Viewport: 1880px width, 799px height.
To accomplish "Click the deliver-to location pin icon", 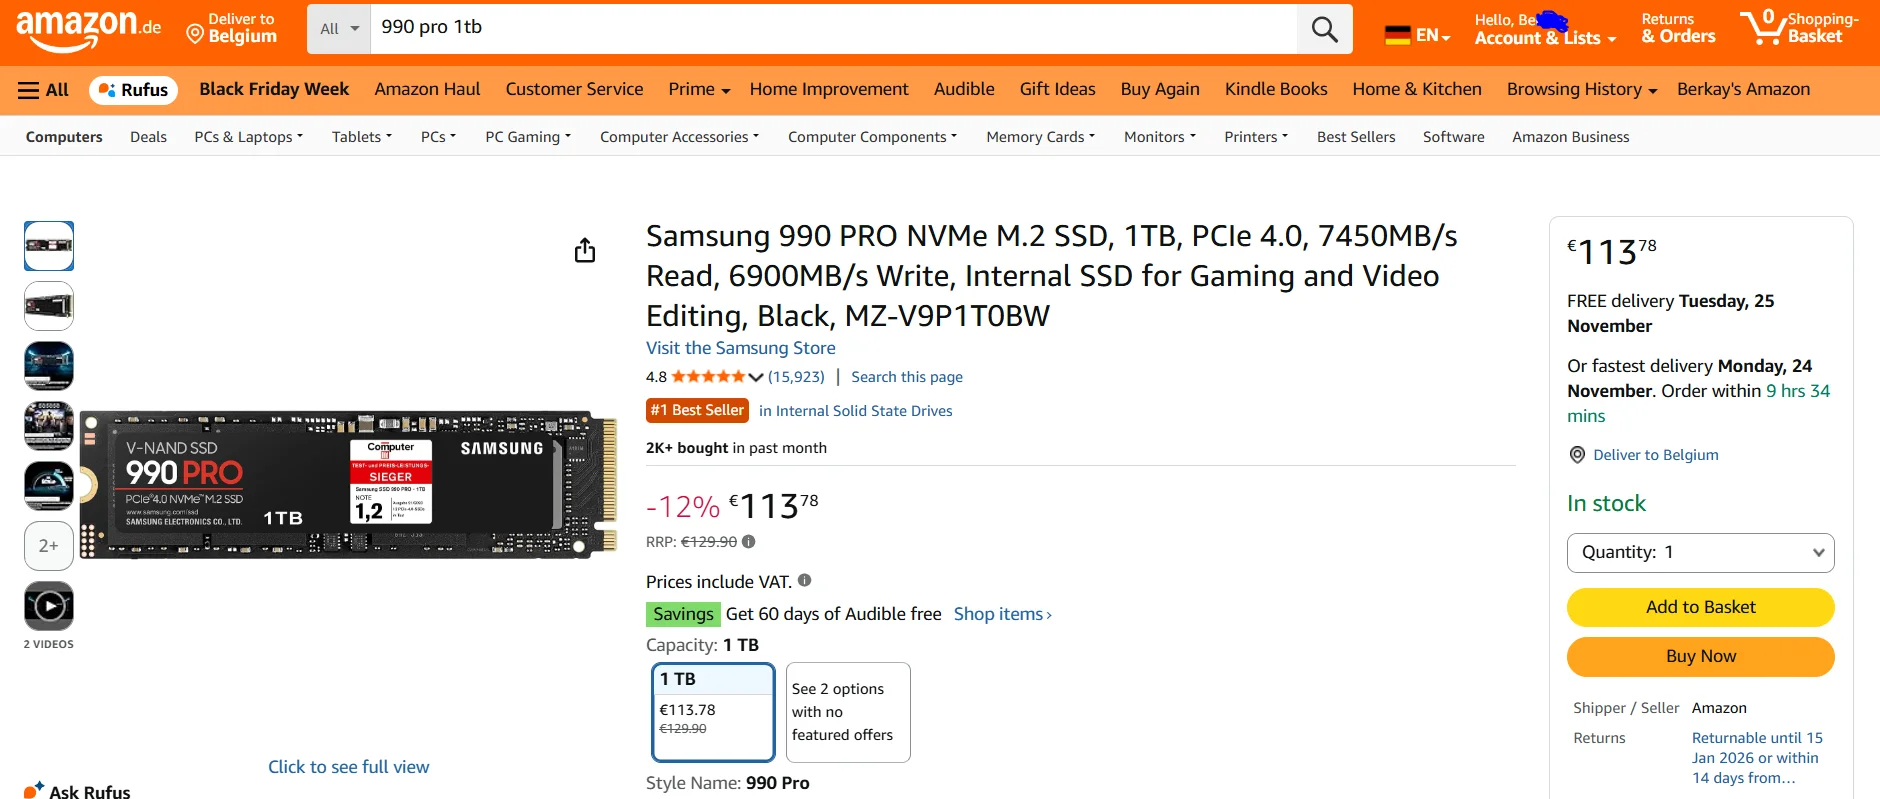I will tap(1577, 455).
